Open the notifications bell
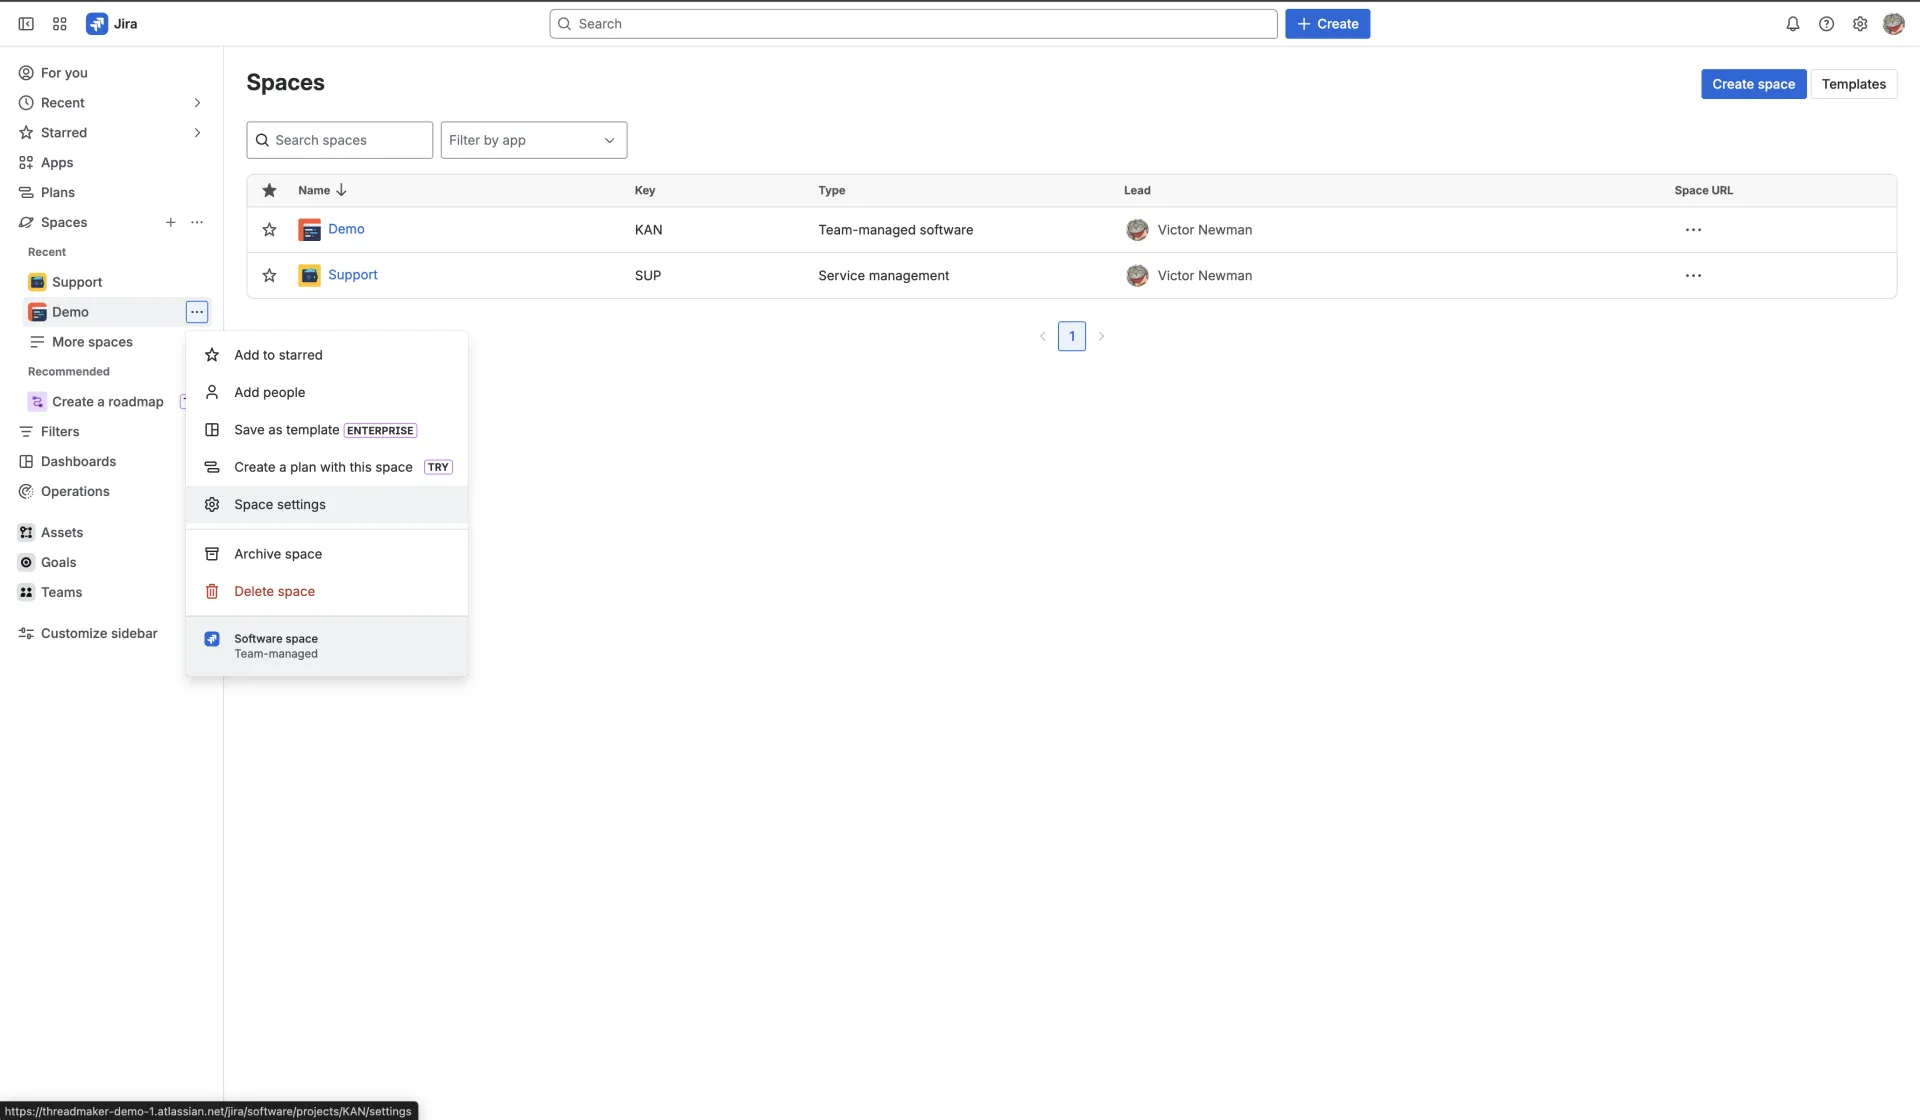1920x1120 pixels. coord(1793,24)
